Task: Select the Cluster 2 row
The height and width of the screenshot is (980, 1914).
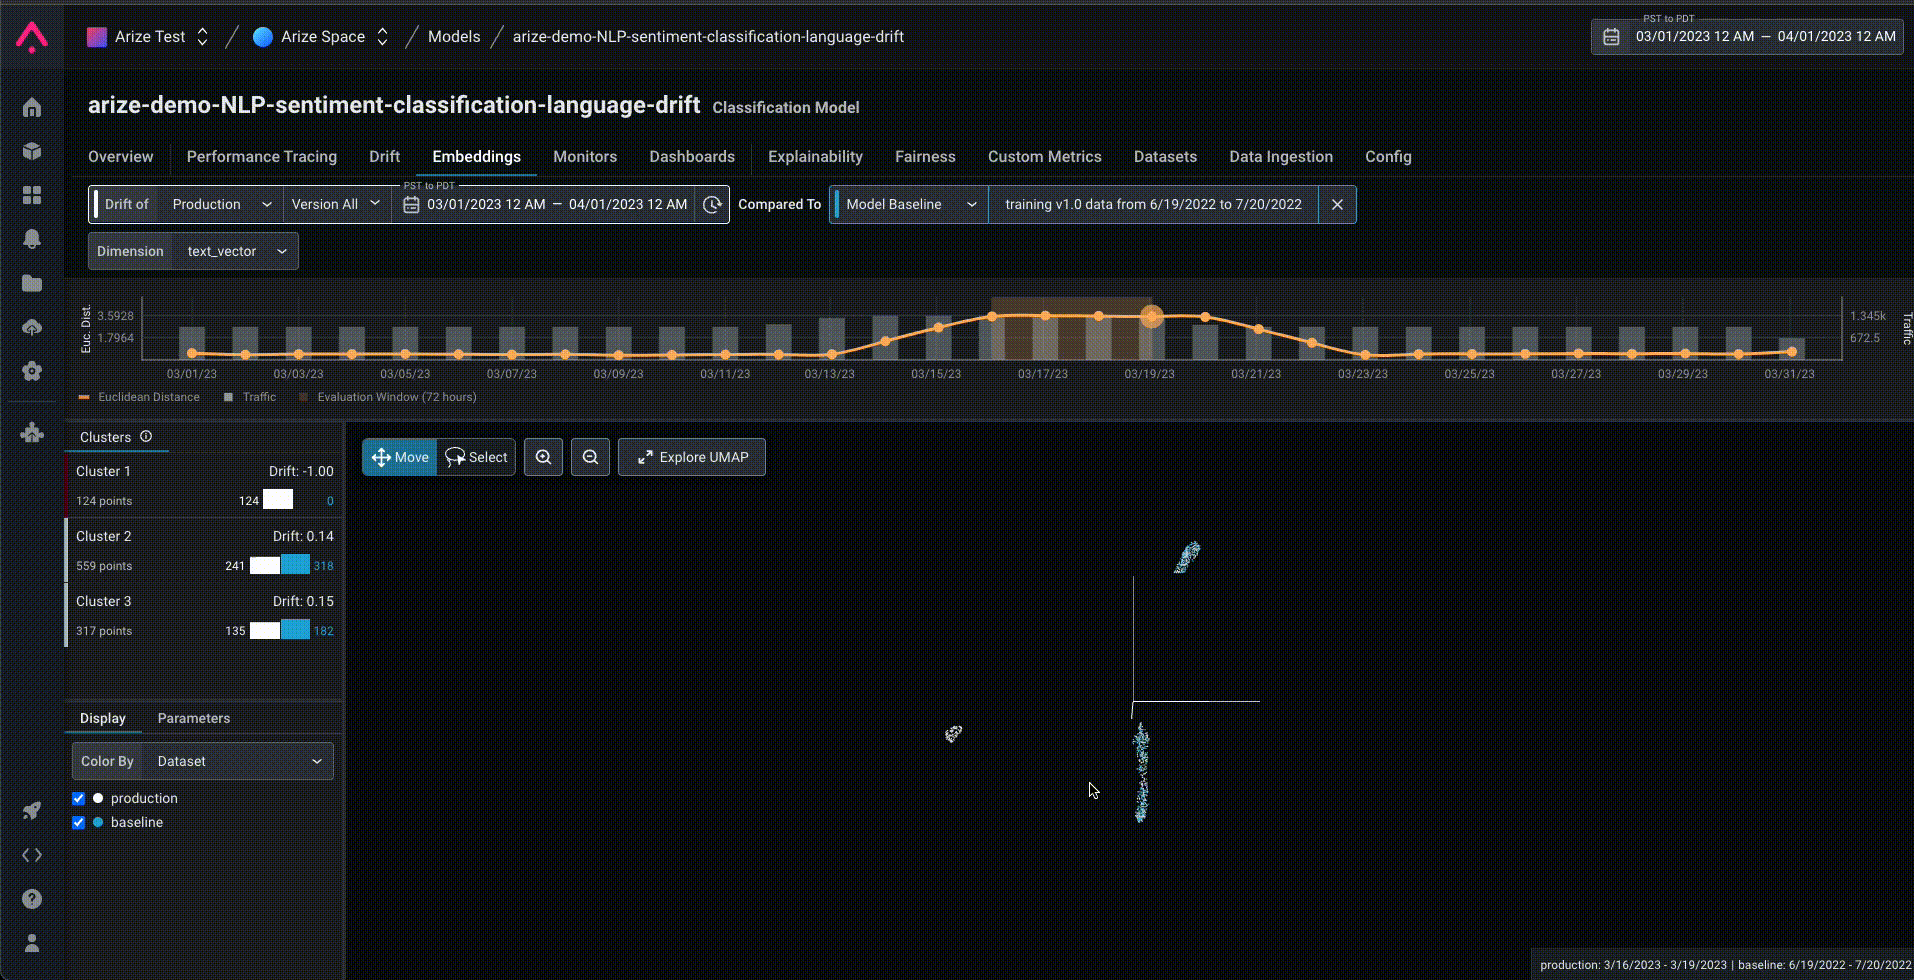Action: click(x=204, y=550)
